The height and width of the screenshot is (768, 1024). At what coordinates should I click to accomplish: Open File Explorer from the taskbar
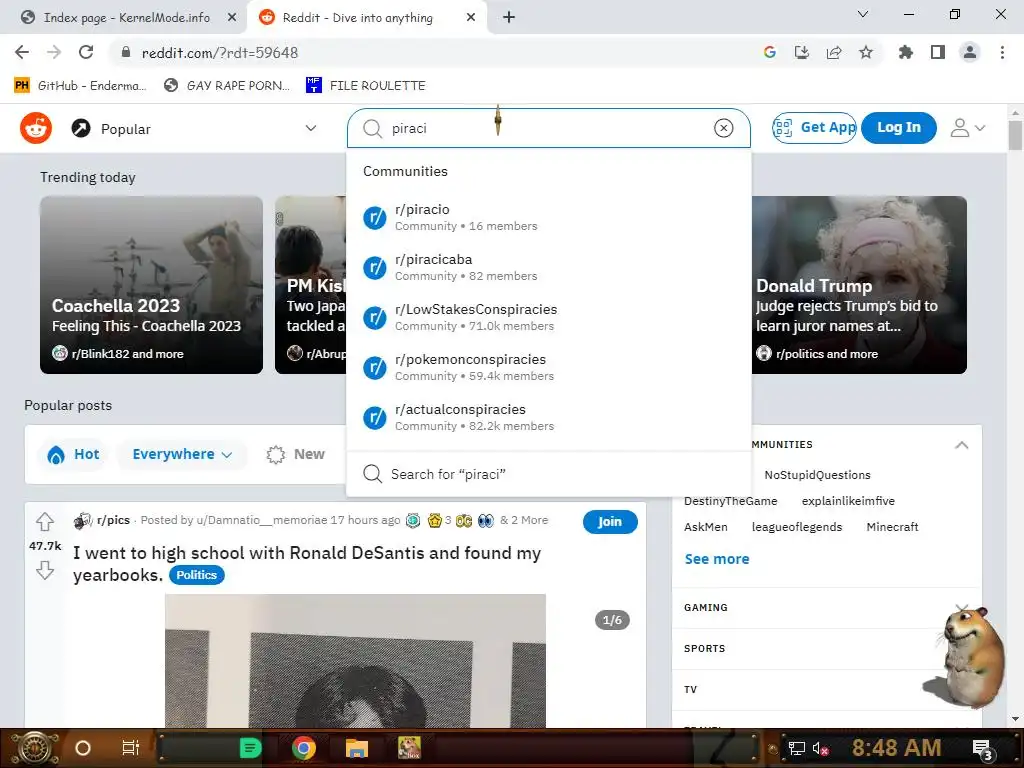[x=357, y=748]
